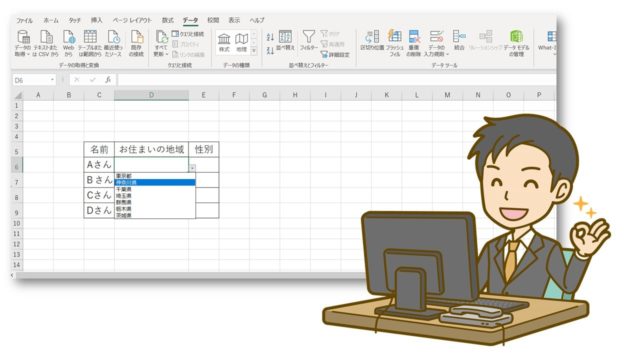Open Queries & Connections (クエリと接続) pane
The height and width of the screenshot is (360, 640).
[x=188, y=34]
